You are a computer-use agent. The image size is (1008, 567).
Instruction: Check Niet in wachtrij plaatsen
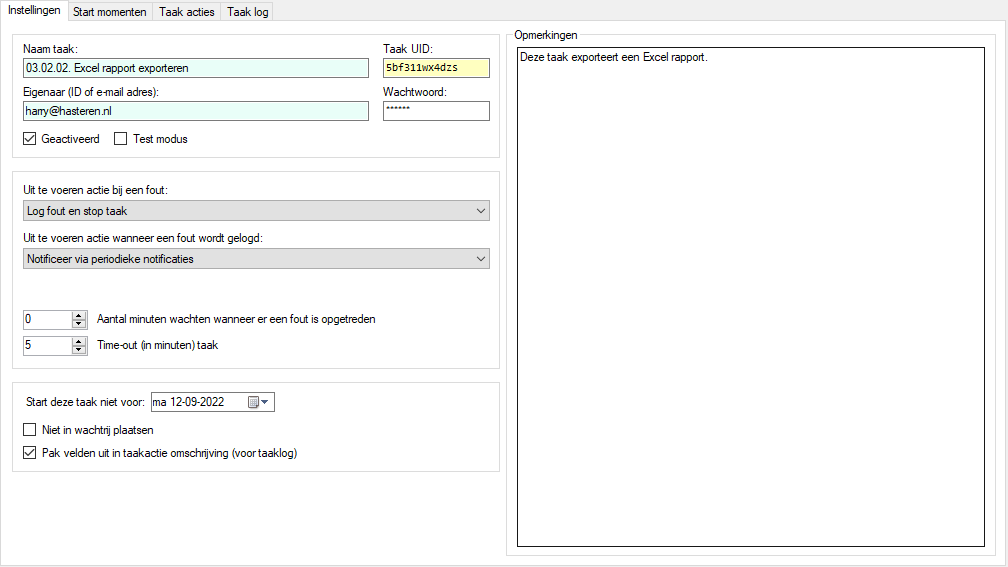coord(30,430)
